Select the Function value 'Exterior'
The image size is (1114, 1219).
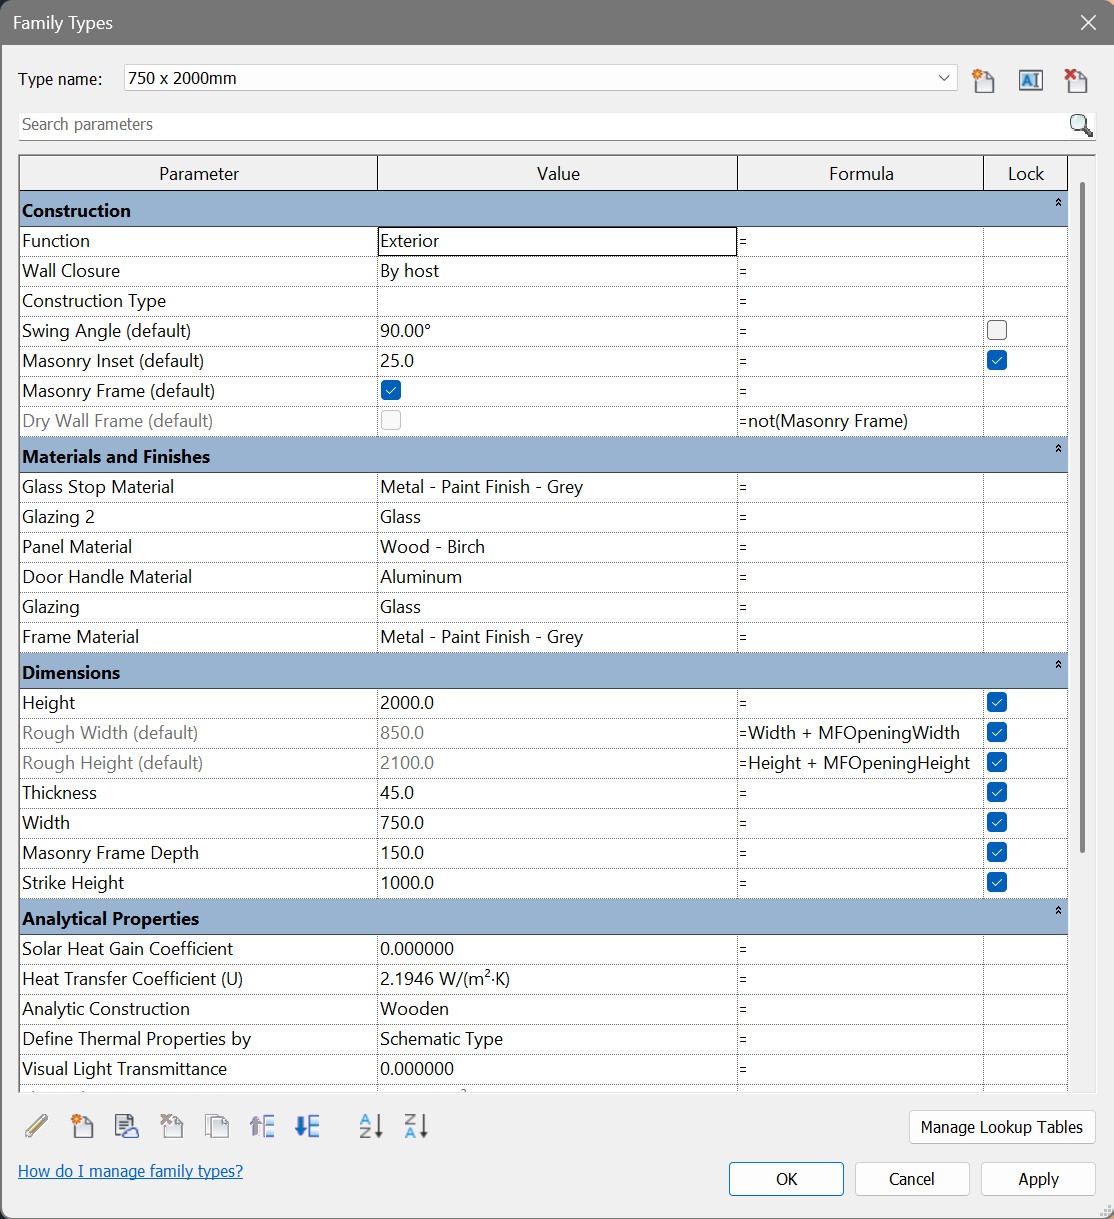(x=557, y=241)
